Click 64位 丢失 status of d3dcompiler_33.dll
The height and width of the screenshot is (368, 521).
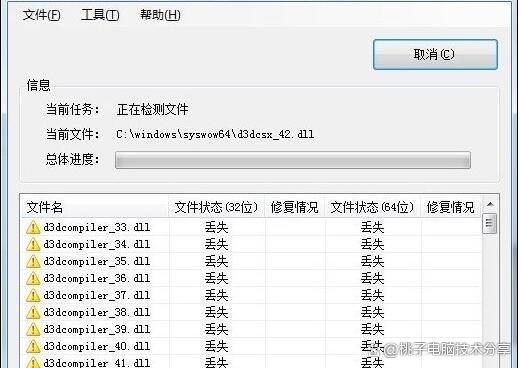372,227
